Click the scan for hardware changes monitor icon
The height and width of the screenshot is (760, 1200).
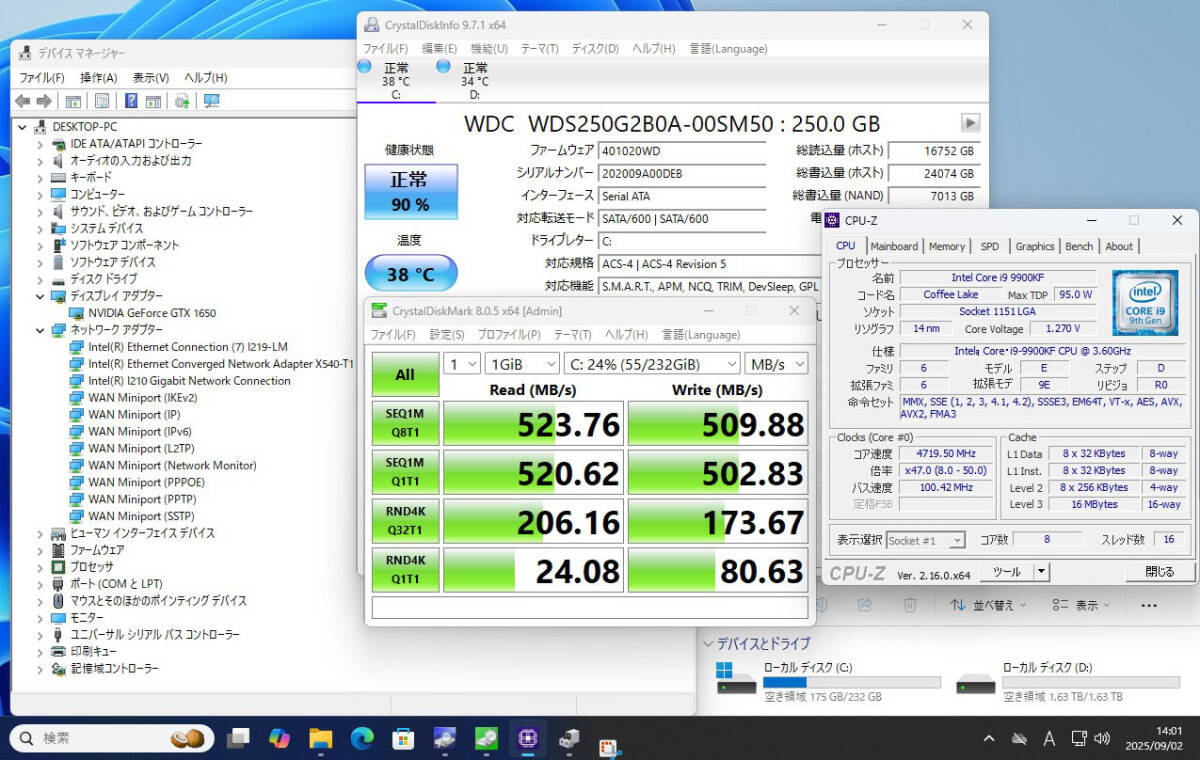pos(211,101)
